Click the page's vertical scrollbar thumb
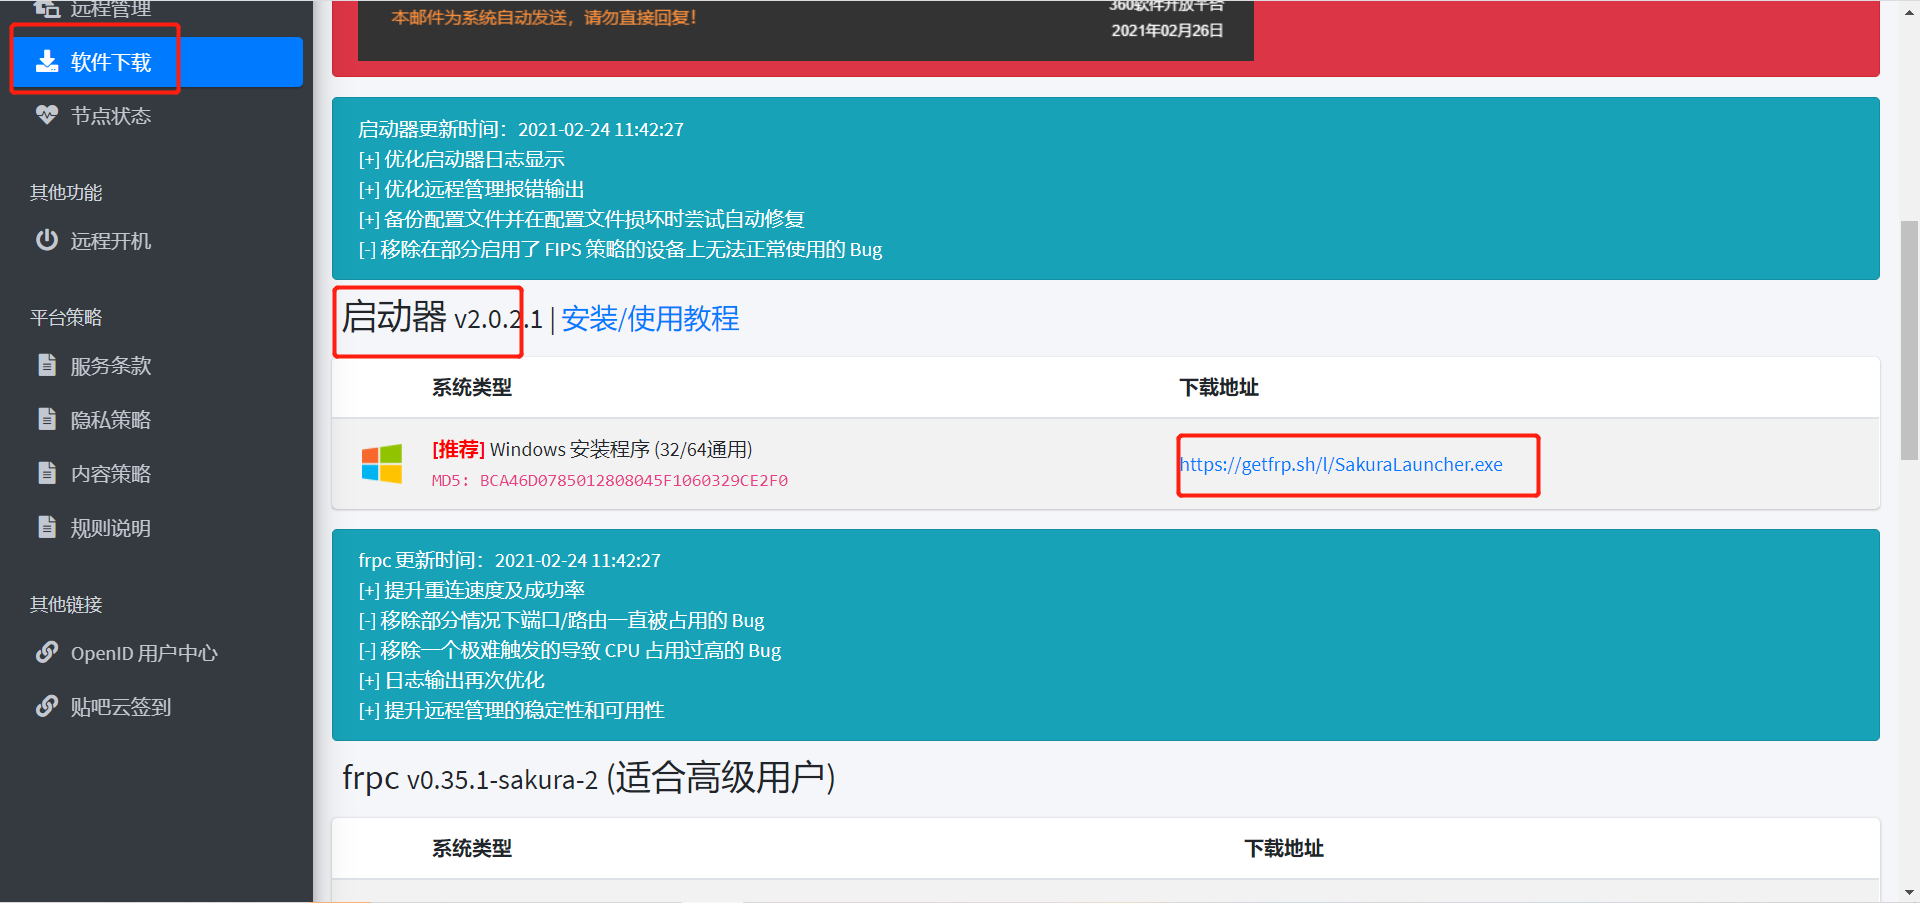This screenshot has width=1920, height=903. (x=1909, y=340)
